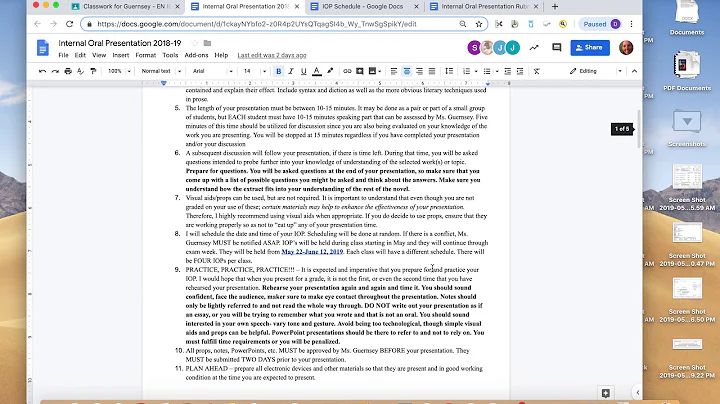Image resolution: width=720 pixels, height=404 pixels.
Task: Open the zoom 100% dropdown
Action: click(119, 71)
